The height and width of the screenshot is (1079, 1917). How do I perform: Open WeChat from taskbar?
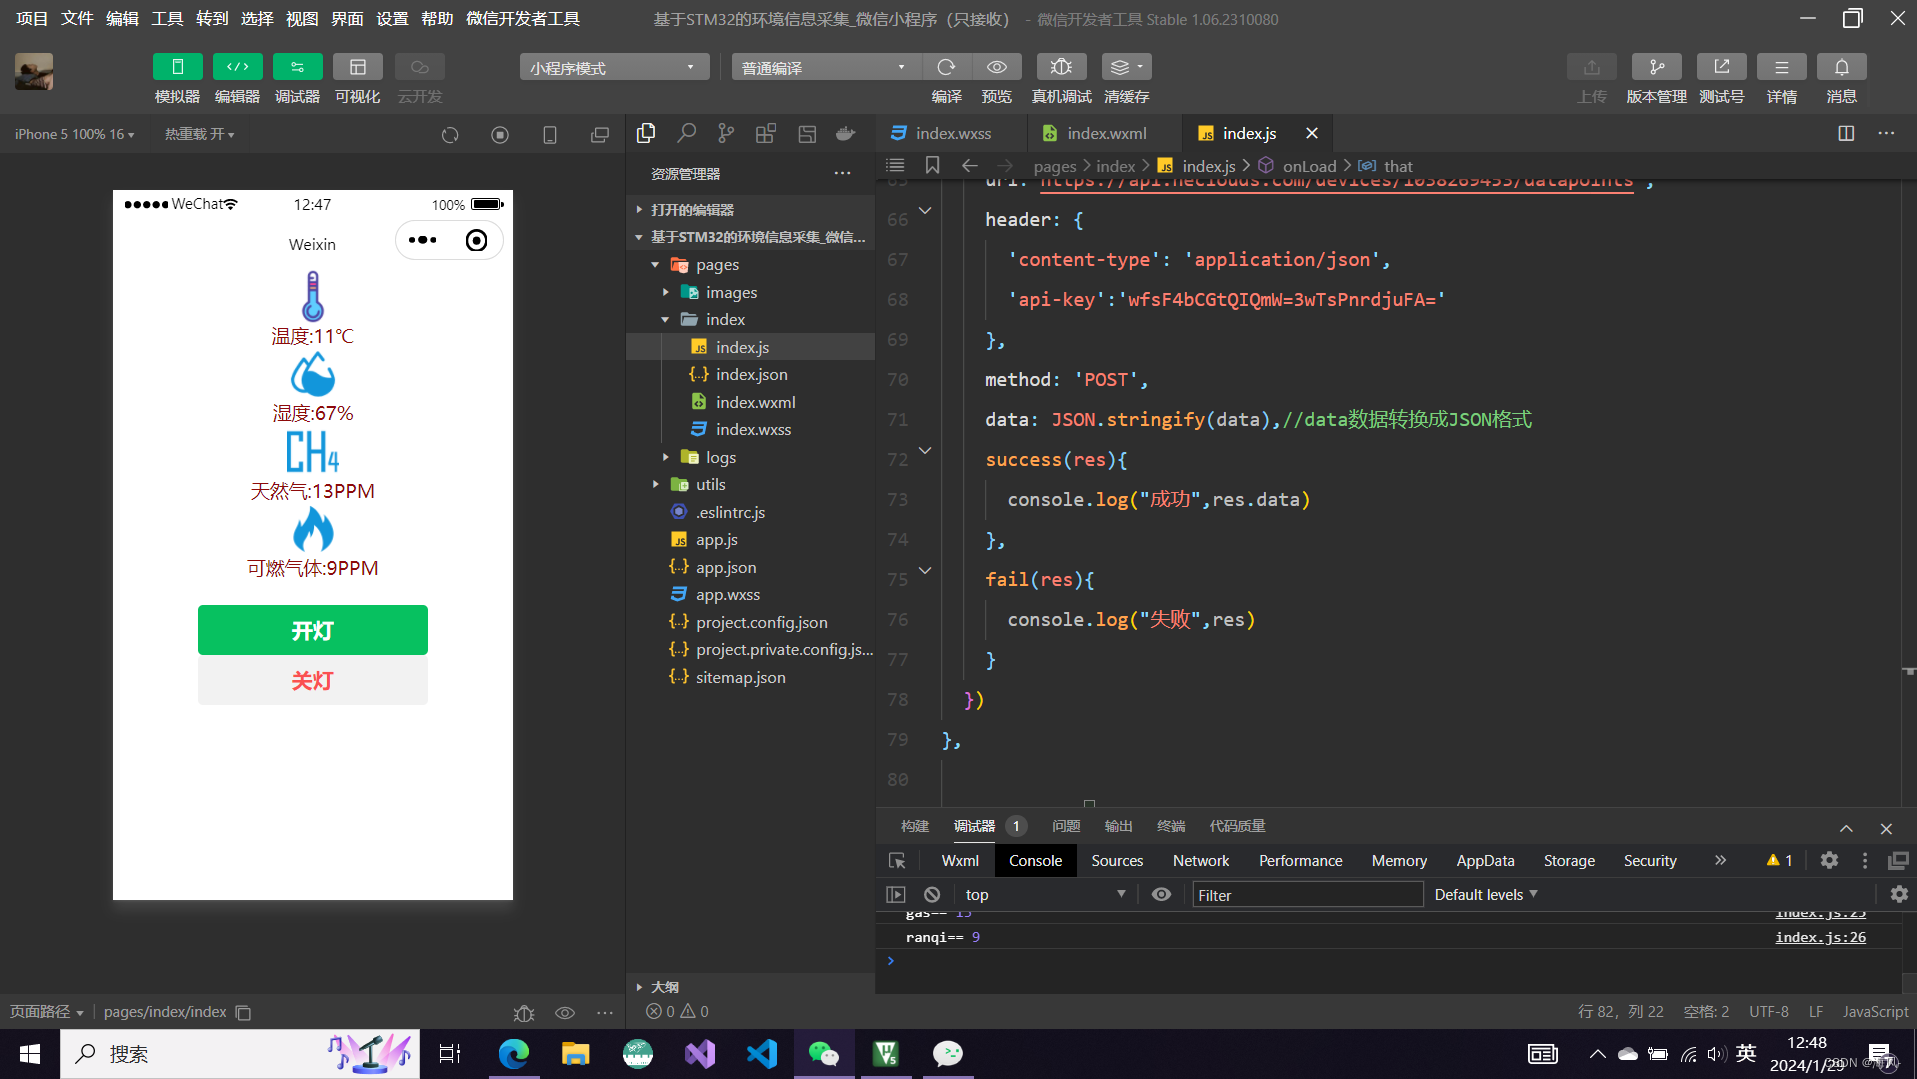pos(824,1053)
